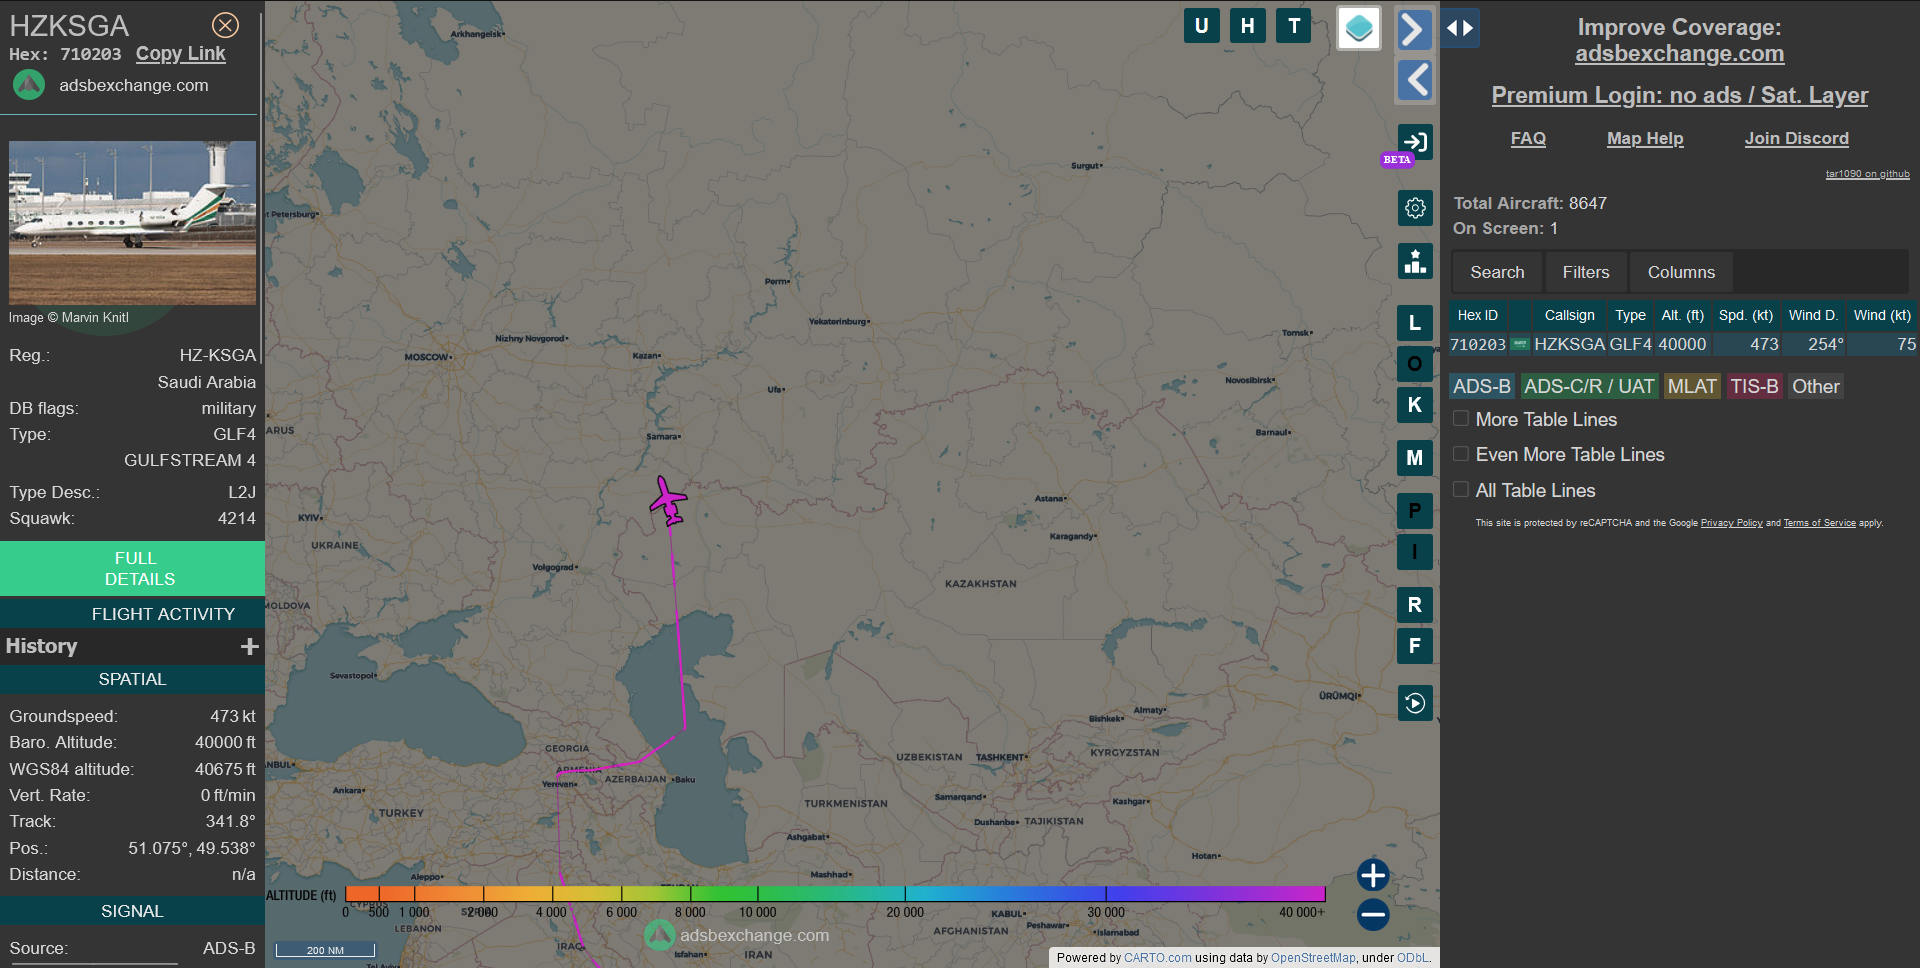This screenshot has height=968, width=1920.
Task: Toggle the L map button
Action: [1414, 322]
